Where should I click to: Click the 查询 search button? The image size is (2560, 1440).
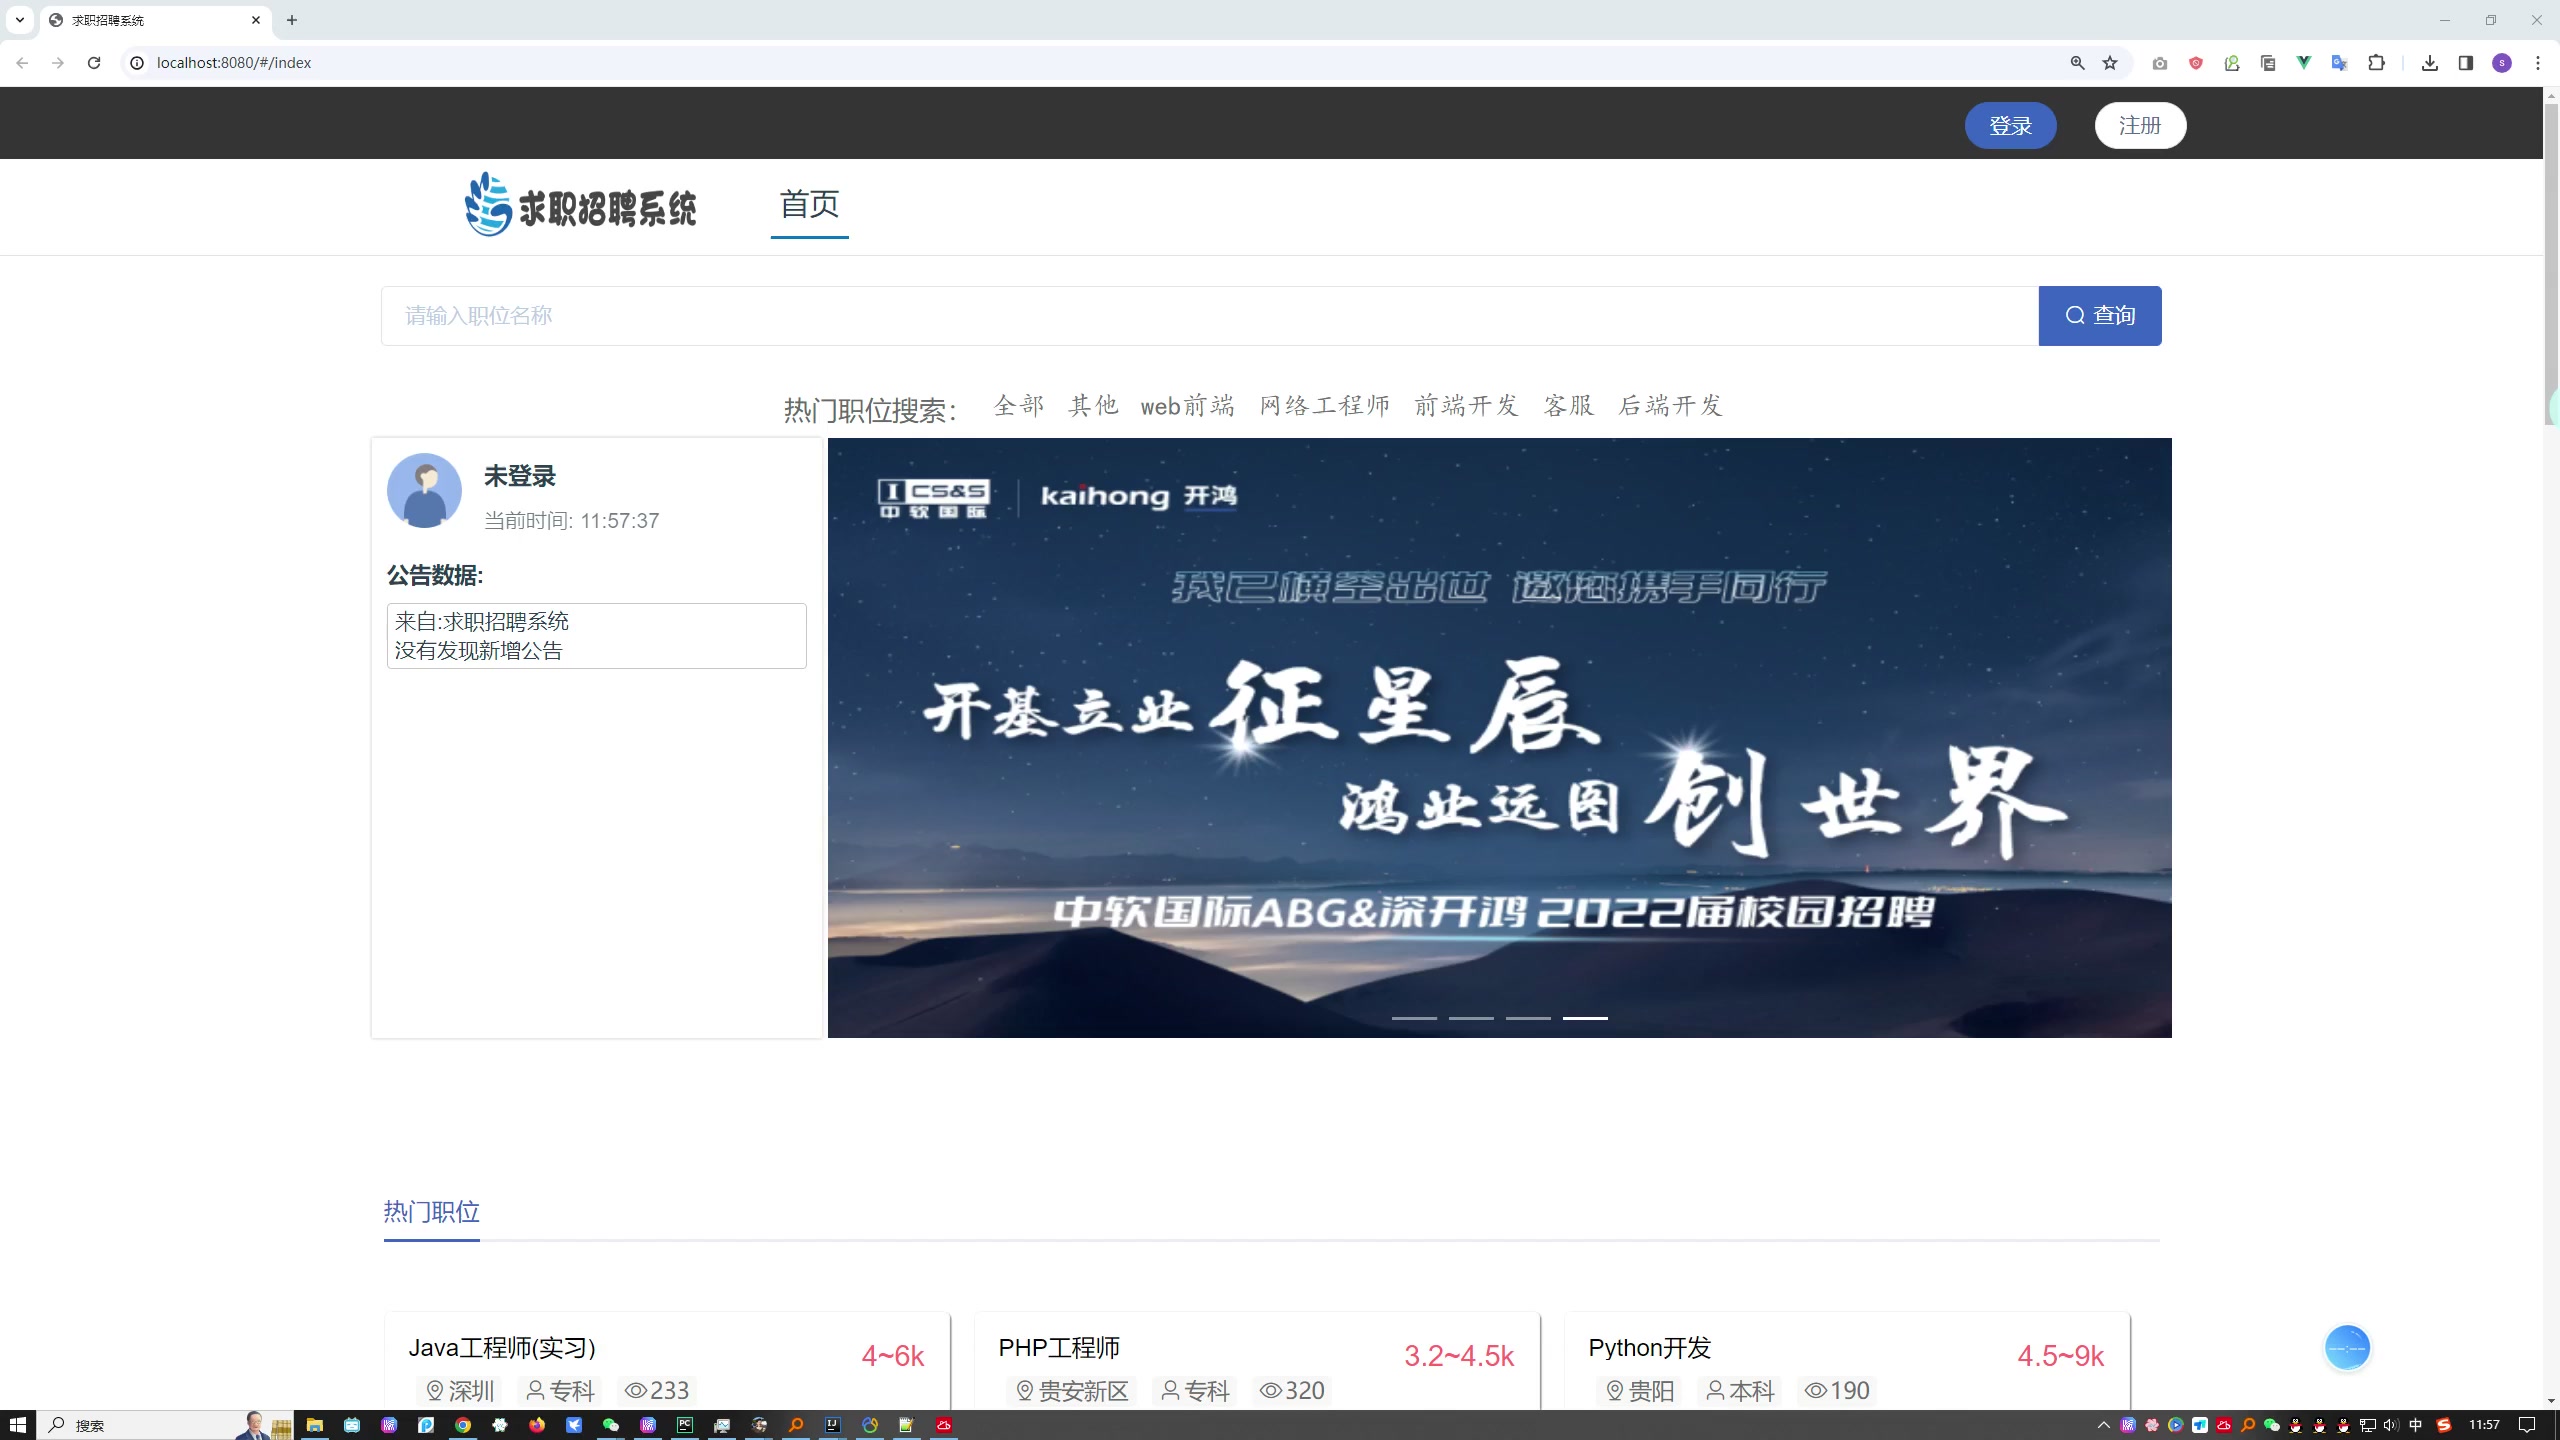(x=2100, y=316)
